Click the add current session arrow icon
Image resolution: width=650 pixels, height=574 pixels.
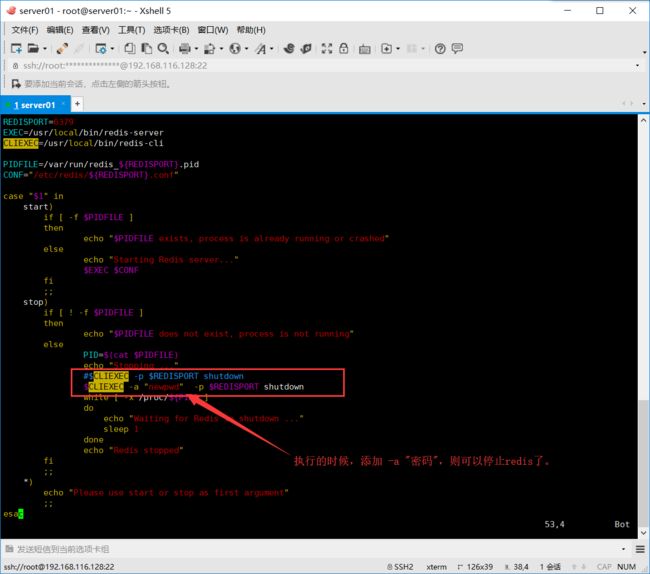click(x=16, y=84)
